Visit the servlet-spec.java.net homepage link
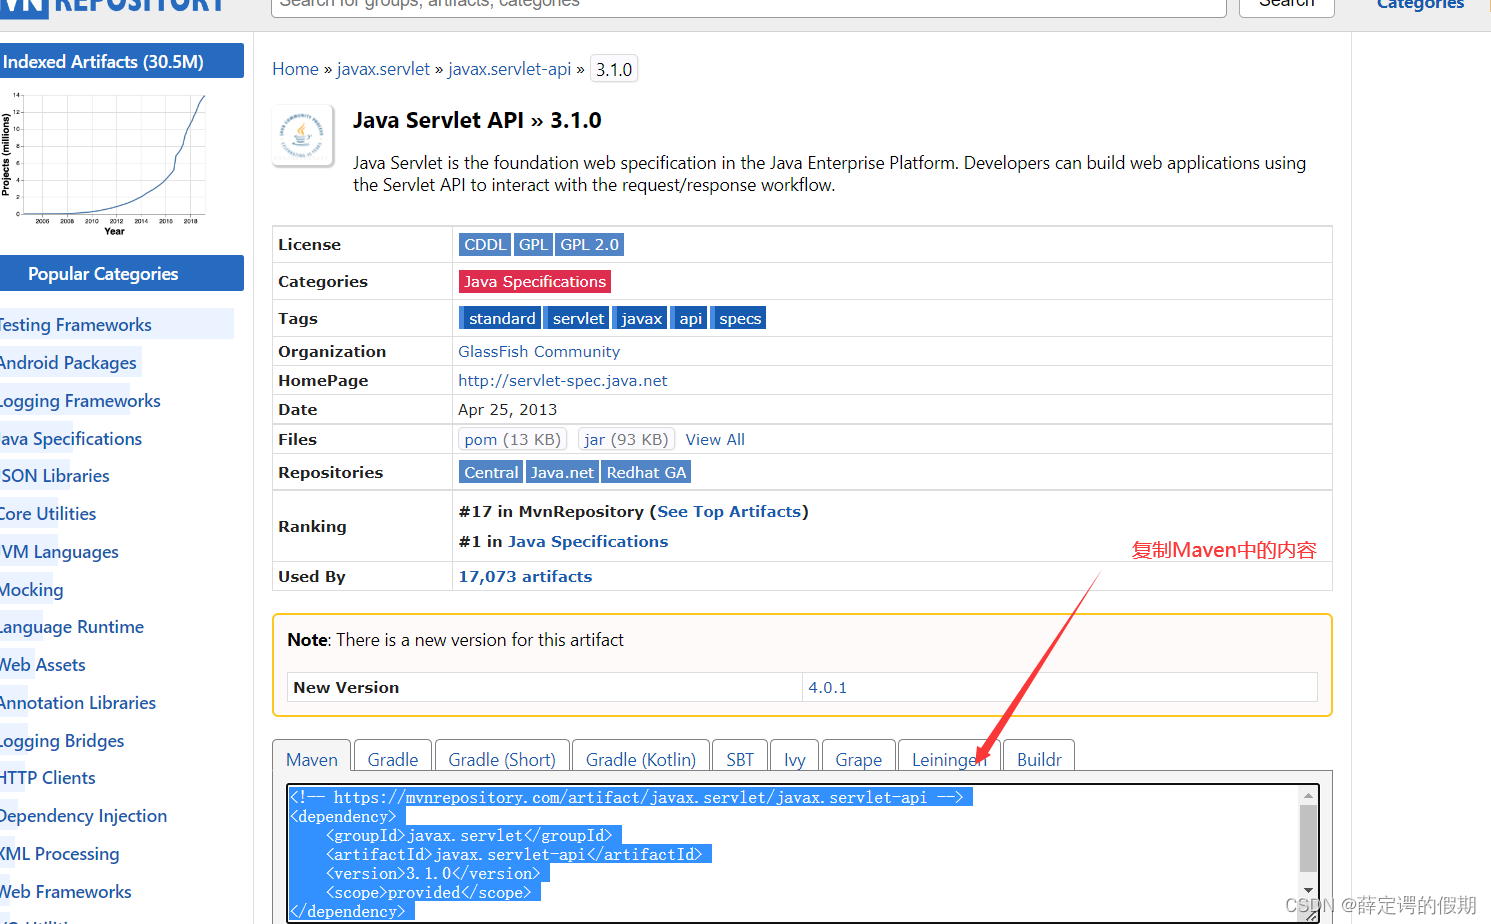The height and width of the screenshot is (924, 1491). tap(563, 381)
